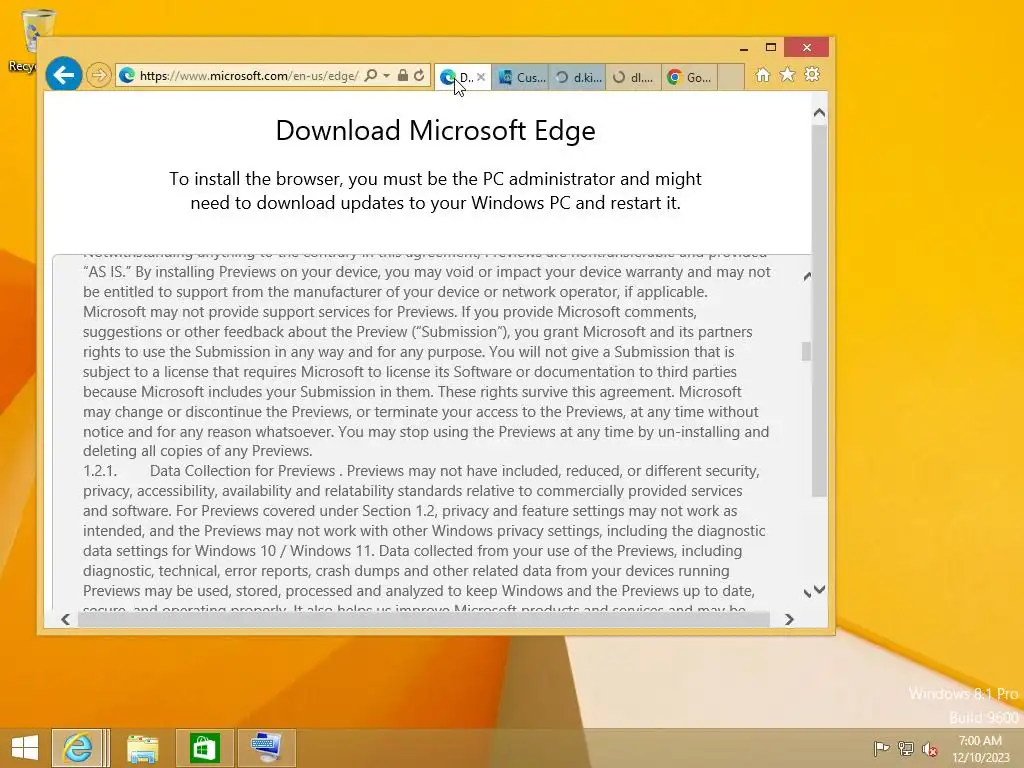Click 'deleting all copies of any Previews.' line

tap(198, 451)
